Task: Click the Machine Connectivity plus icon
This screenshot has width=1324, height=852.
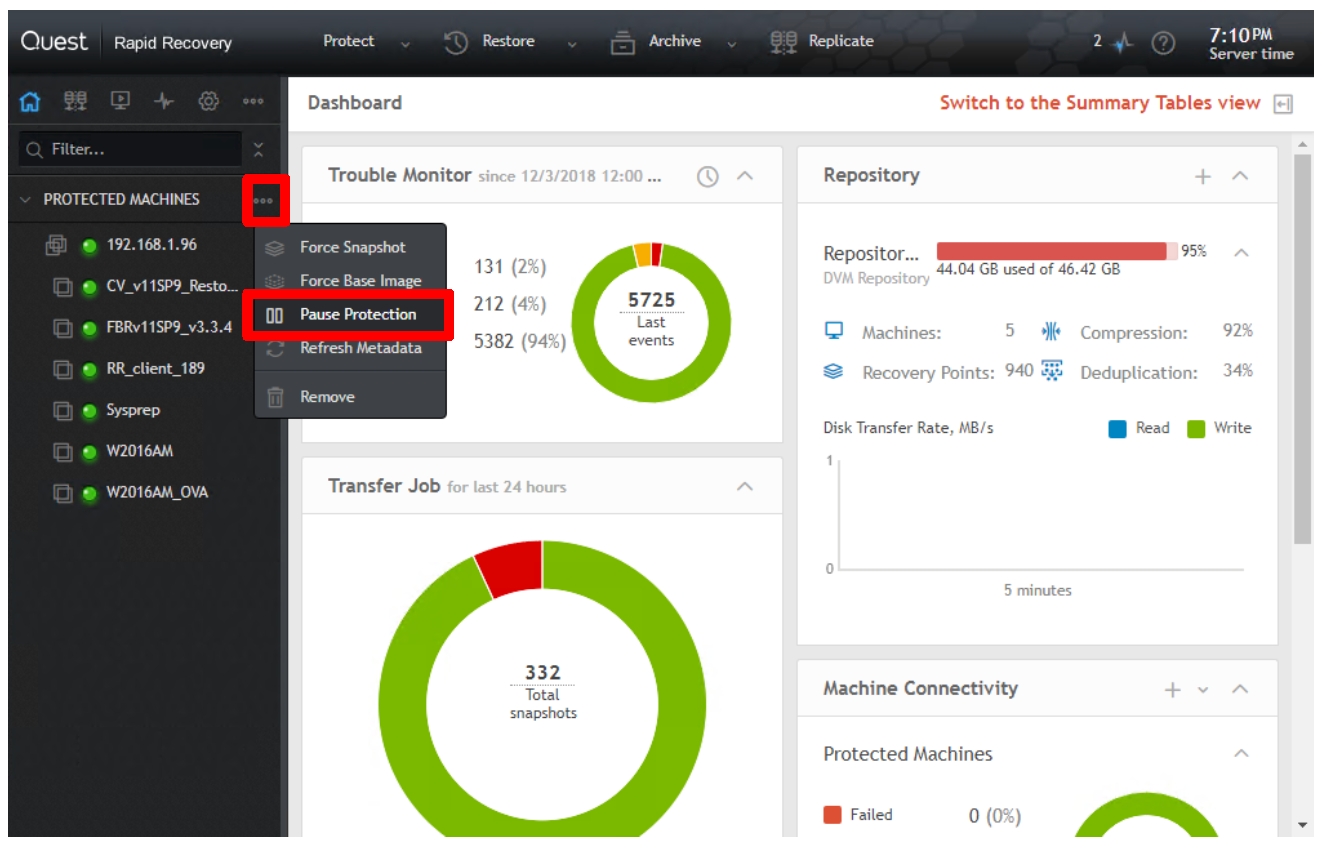Action: [x=1173, y=690]
